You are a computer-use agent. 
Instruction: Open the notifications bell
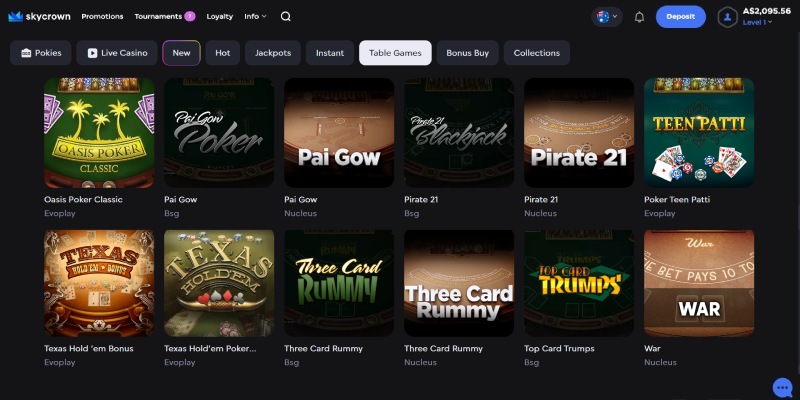tap(639, 17)
